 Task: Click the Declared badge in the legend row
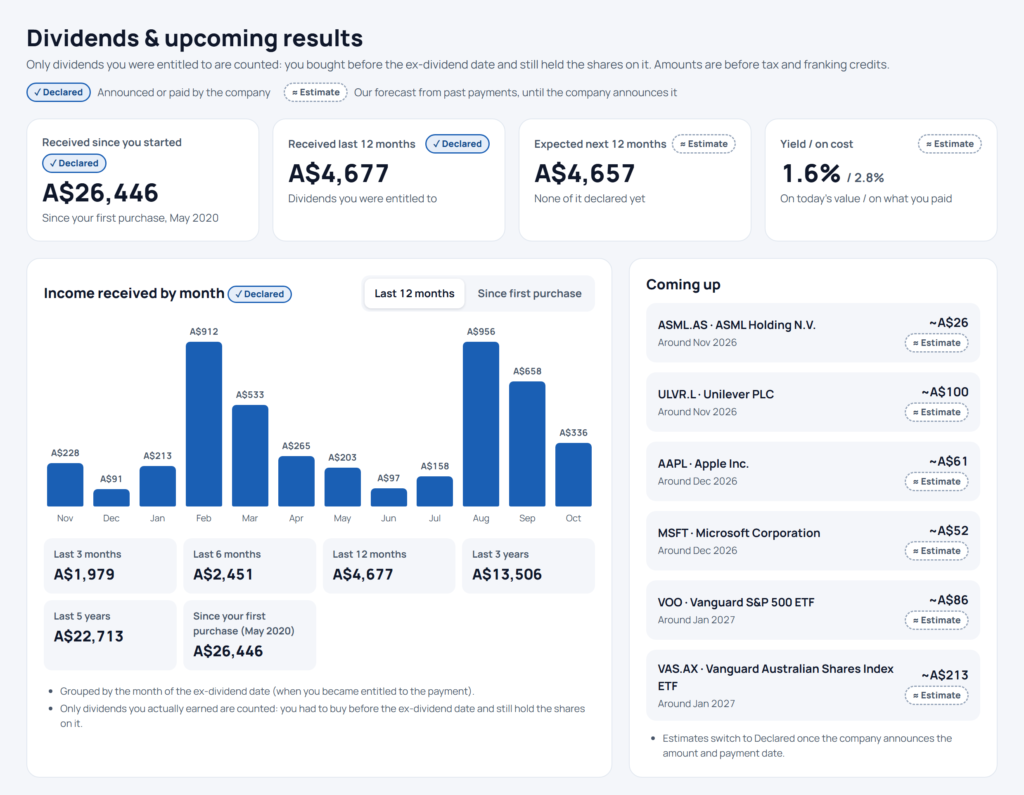59,92
